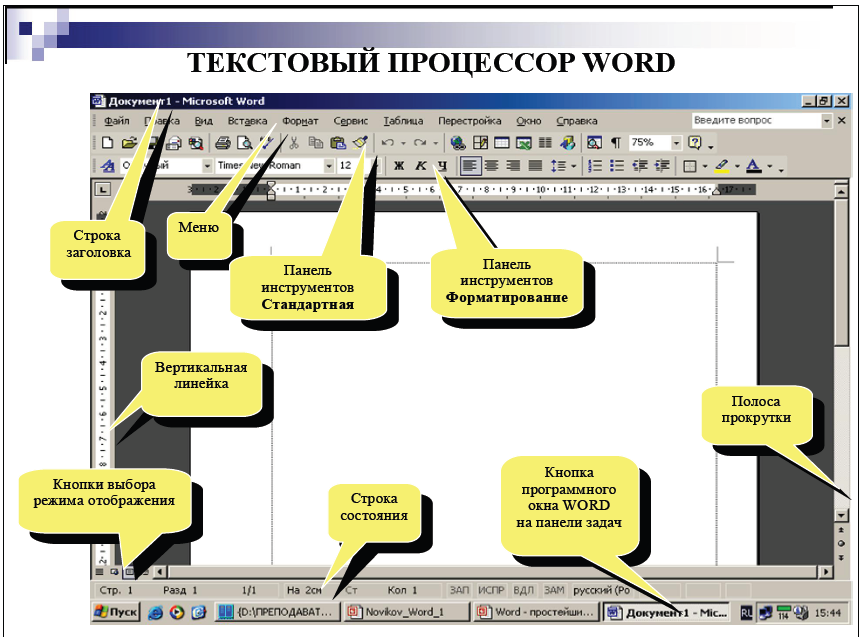Show the Drawing toolbar
The height and width of the screenshot is (637, 865).
tap(567, 143)
